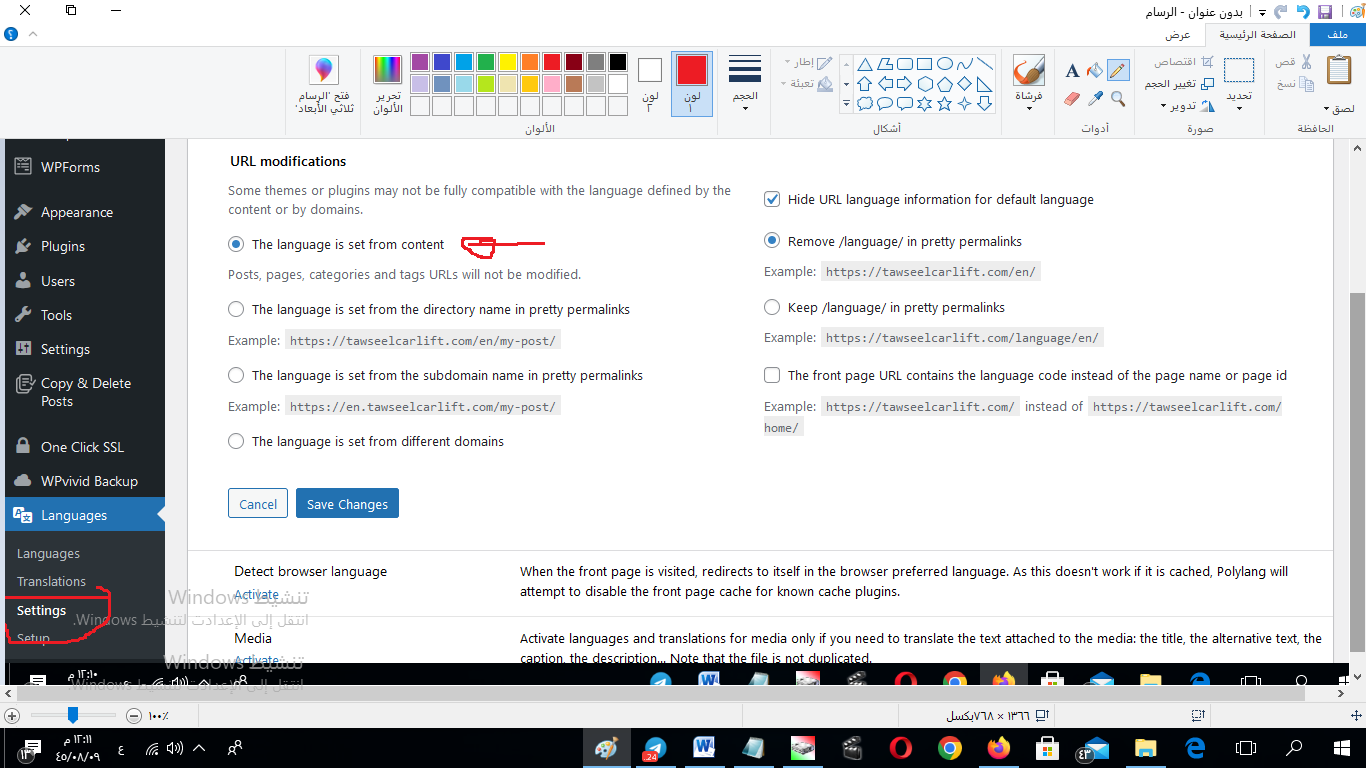Pick the Eraser tool

click(1072, 99)
